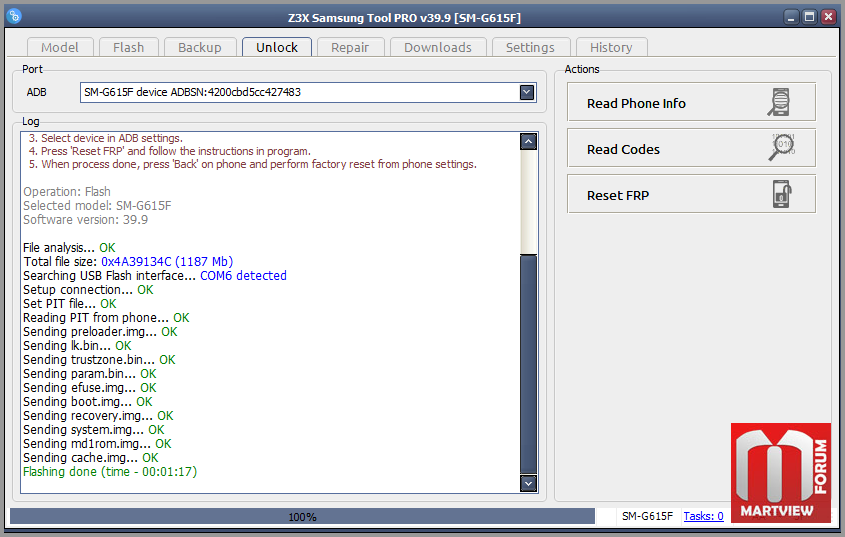Viewport: 845px width, 537px height.
Task: Open the Tasks: 0 link
Action: tap(703, 516)
